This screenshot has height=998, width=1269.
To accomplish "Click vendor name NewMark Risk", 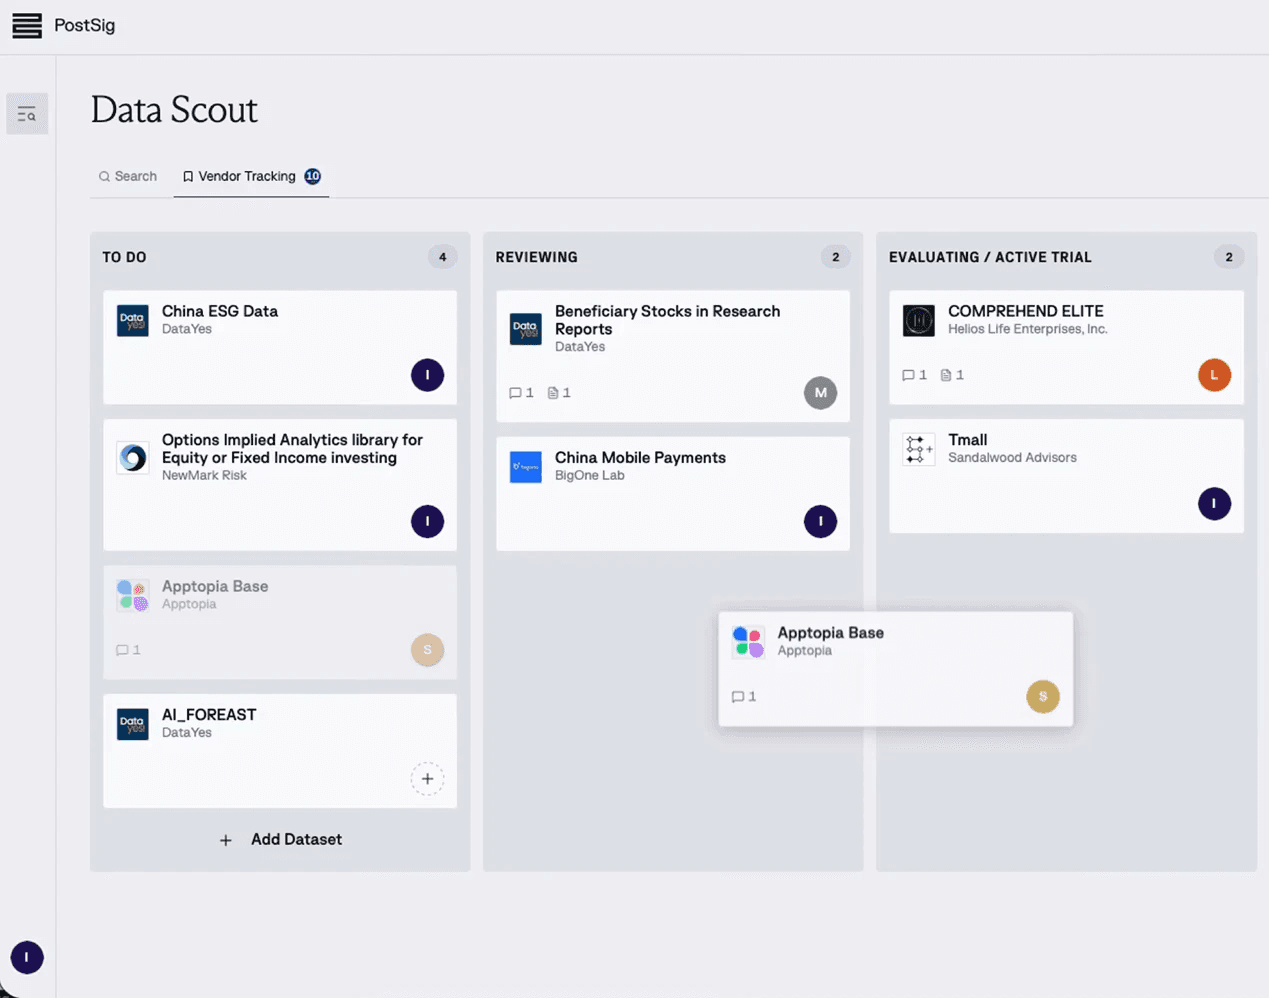I will pos(204,475).
